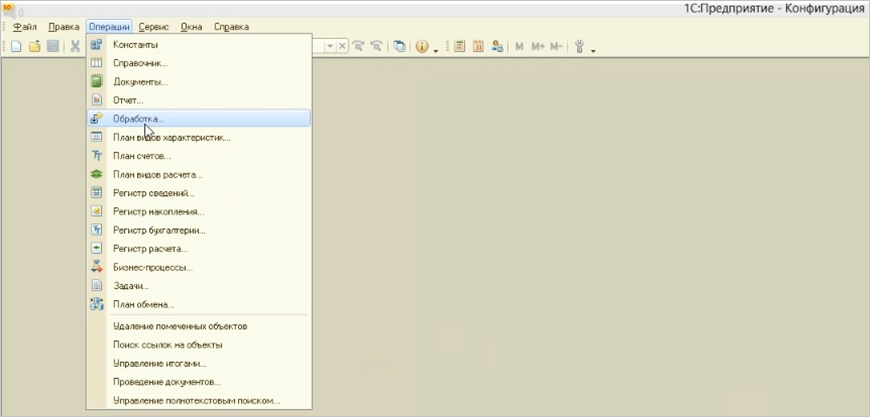The width and height of the screenshot is (870, 417).
Task: Select Регистр накопления... menu entry
Action: [x=199, y=211]
